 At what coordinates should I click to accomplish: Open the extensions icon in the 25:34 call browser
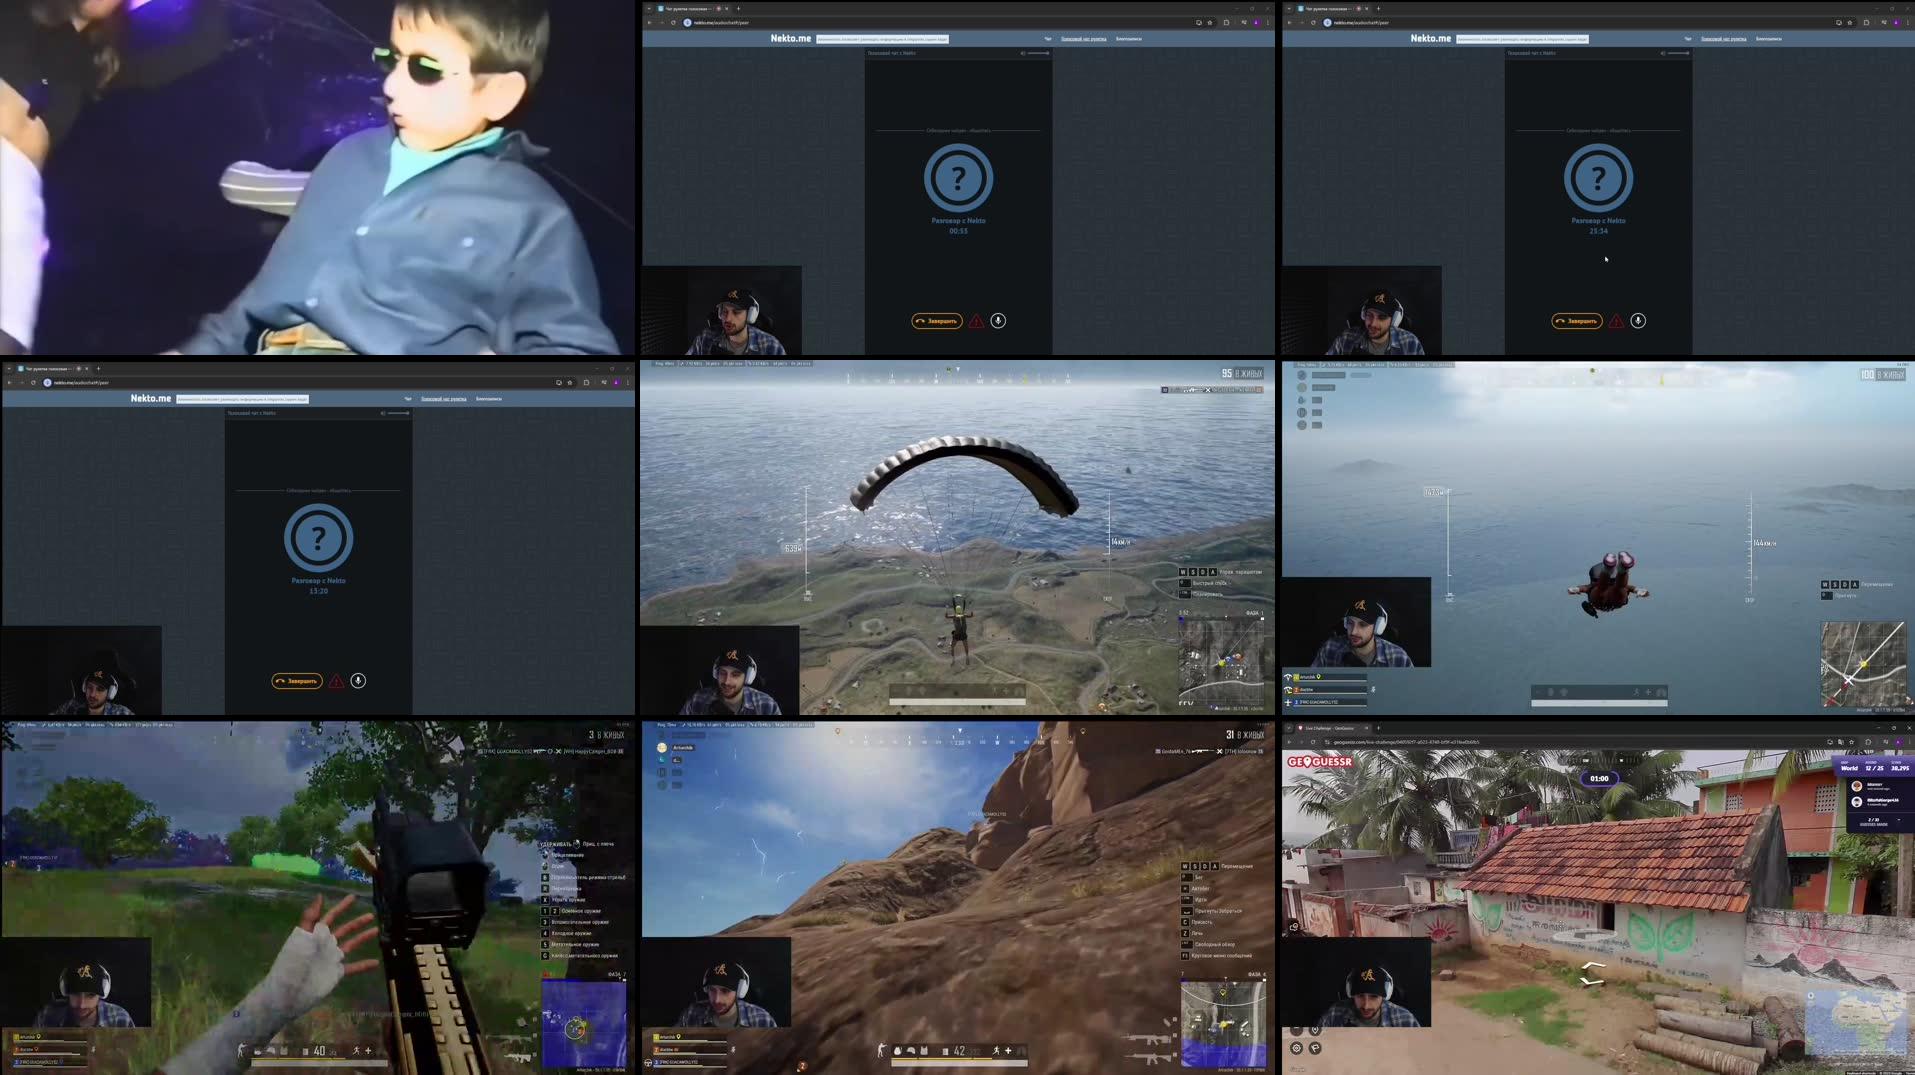1866,22
